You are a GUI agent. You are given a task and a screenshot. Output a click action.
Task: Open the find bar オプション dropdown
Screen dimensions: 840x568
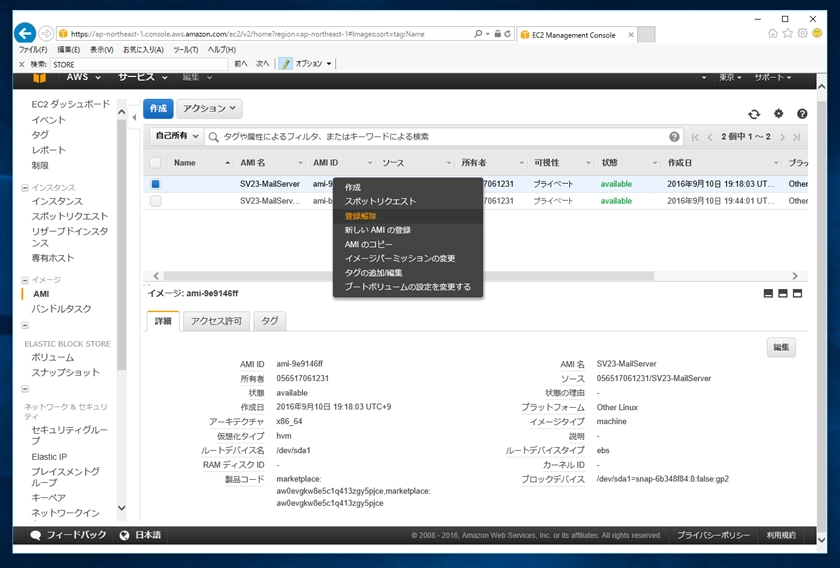click(313, 64)
